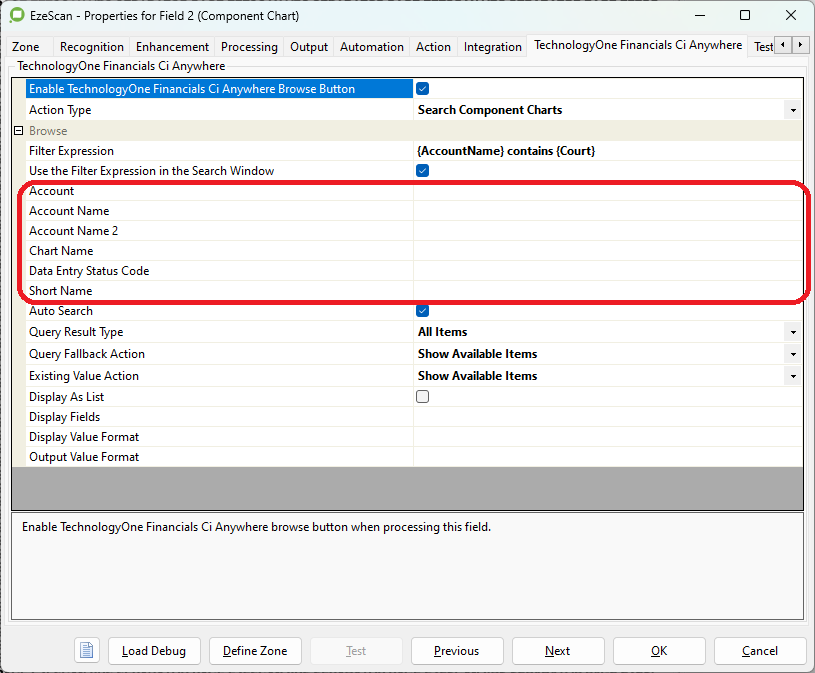Image resolution: width=815 pixels, height=673 pixels.
Task: Click the Filter Expression value field
Action: pos(606,151)
